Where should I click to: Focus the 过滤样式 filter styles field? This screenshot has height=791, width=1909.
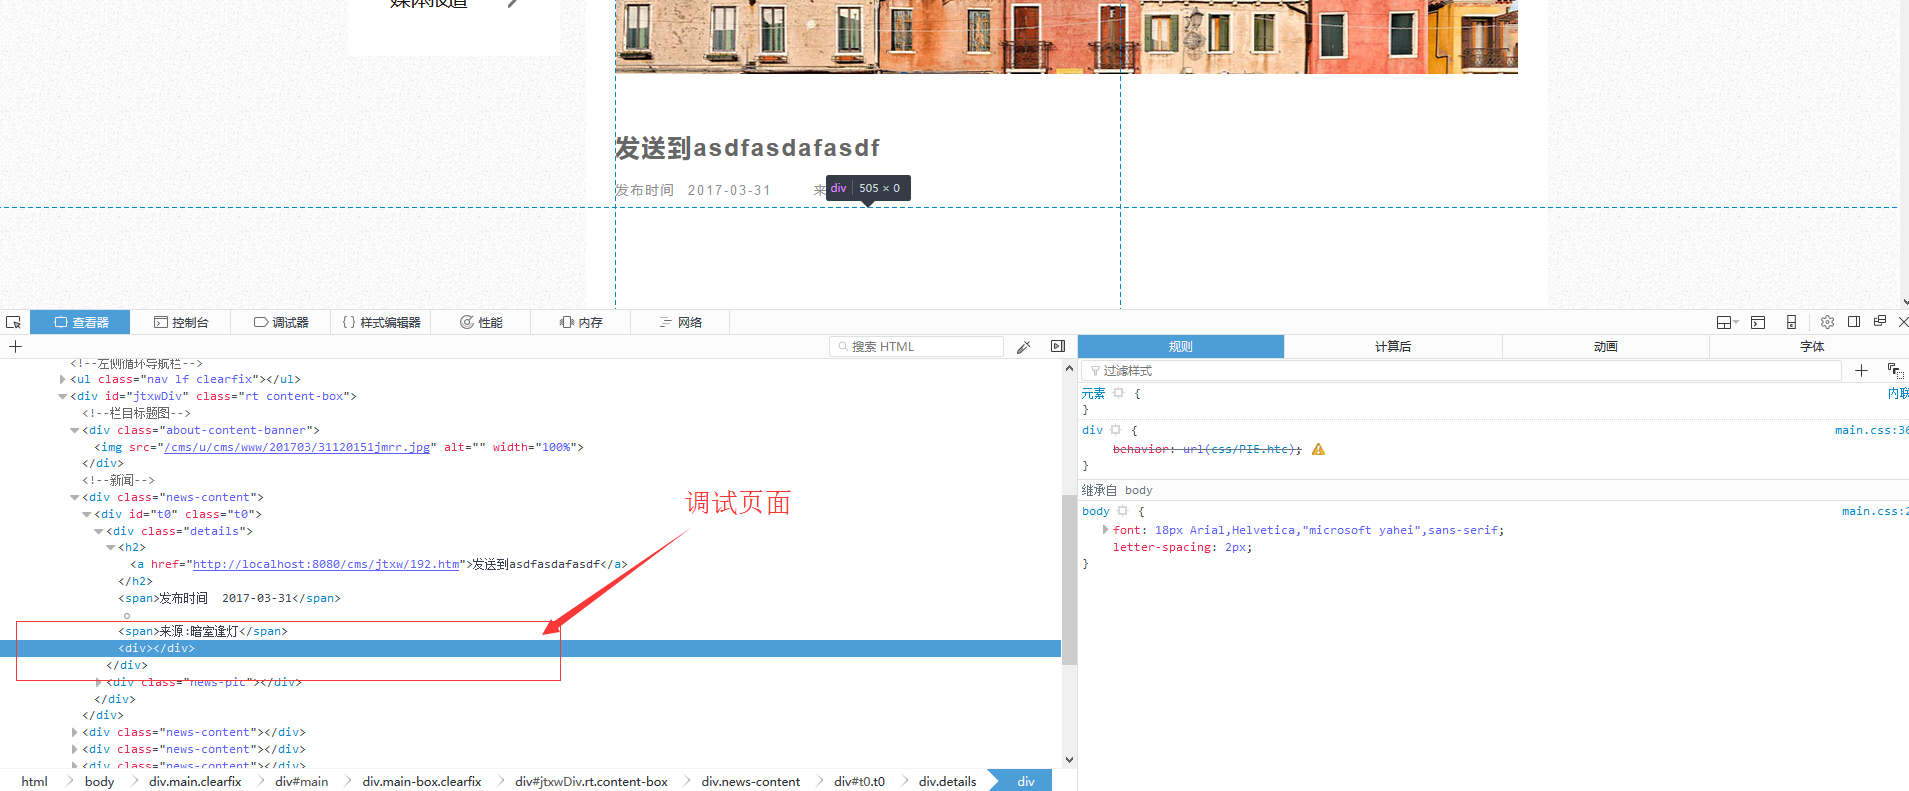1462,370
